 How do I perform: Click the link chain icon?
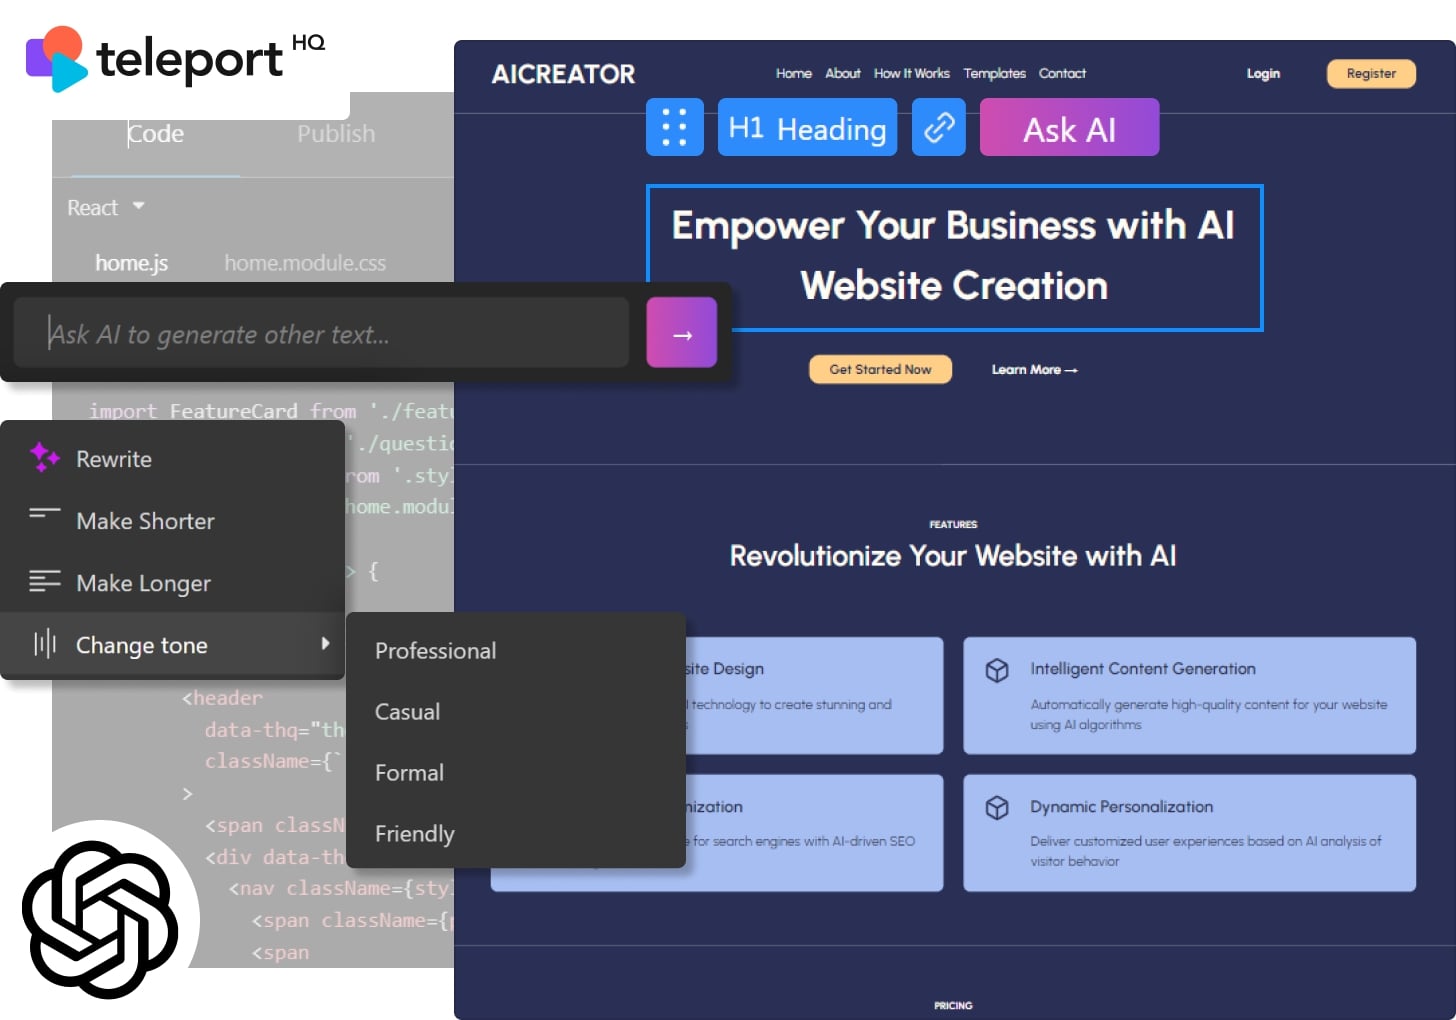pyautogui.click(x=939, y=127)
